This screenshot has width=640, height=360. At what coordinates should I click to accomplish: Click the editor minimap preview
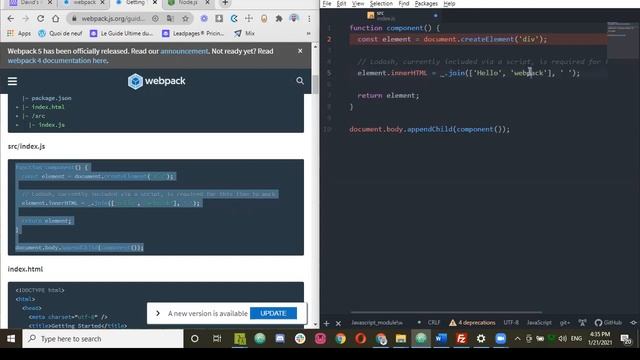pyautogui.click(x=623, y=39)
